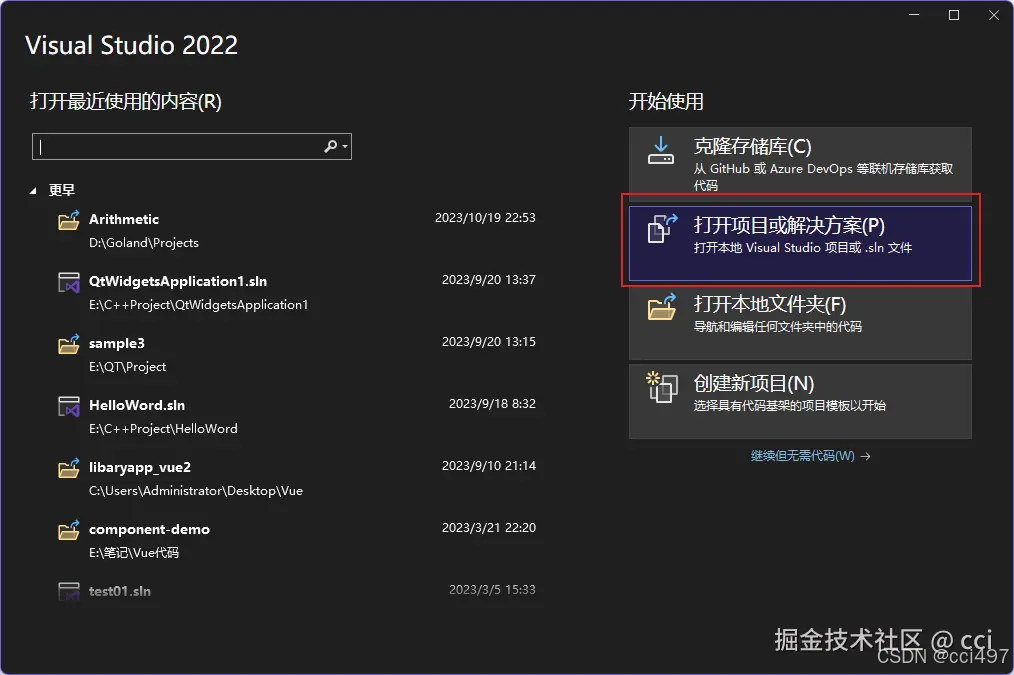Collapse the 更早 group

(33, 191)
